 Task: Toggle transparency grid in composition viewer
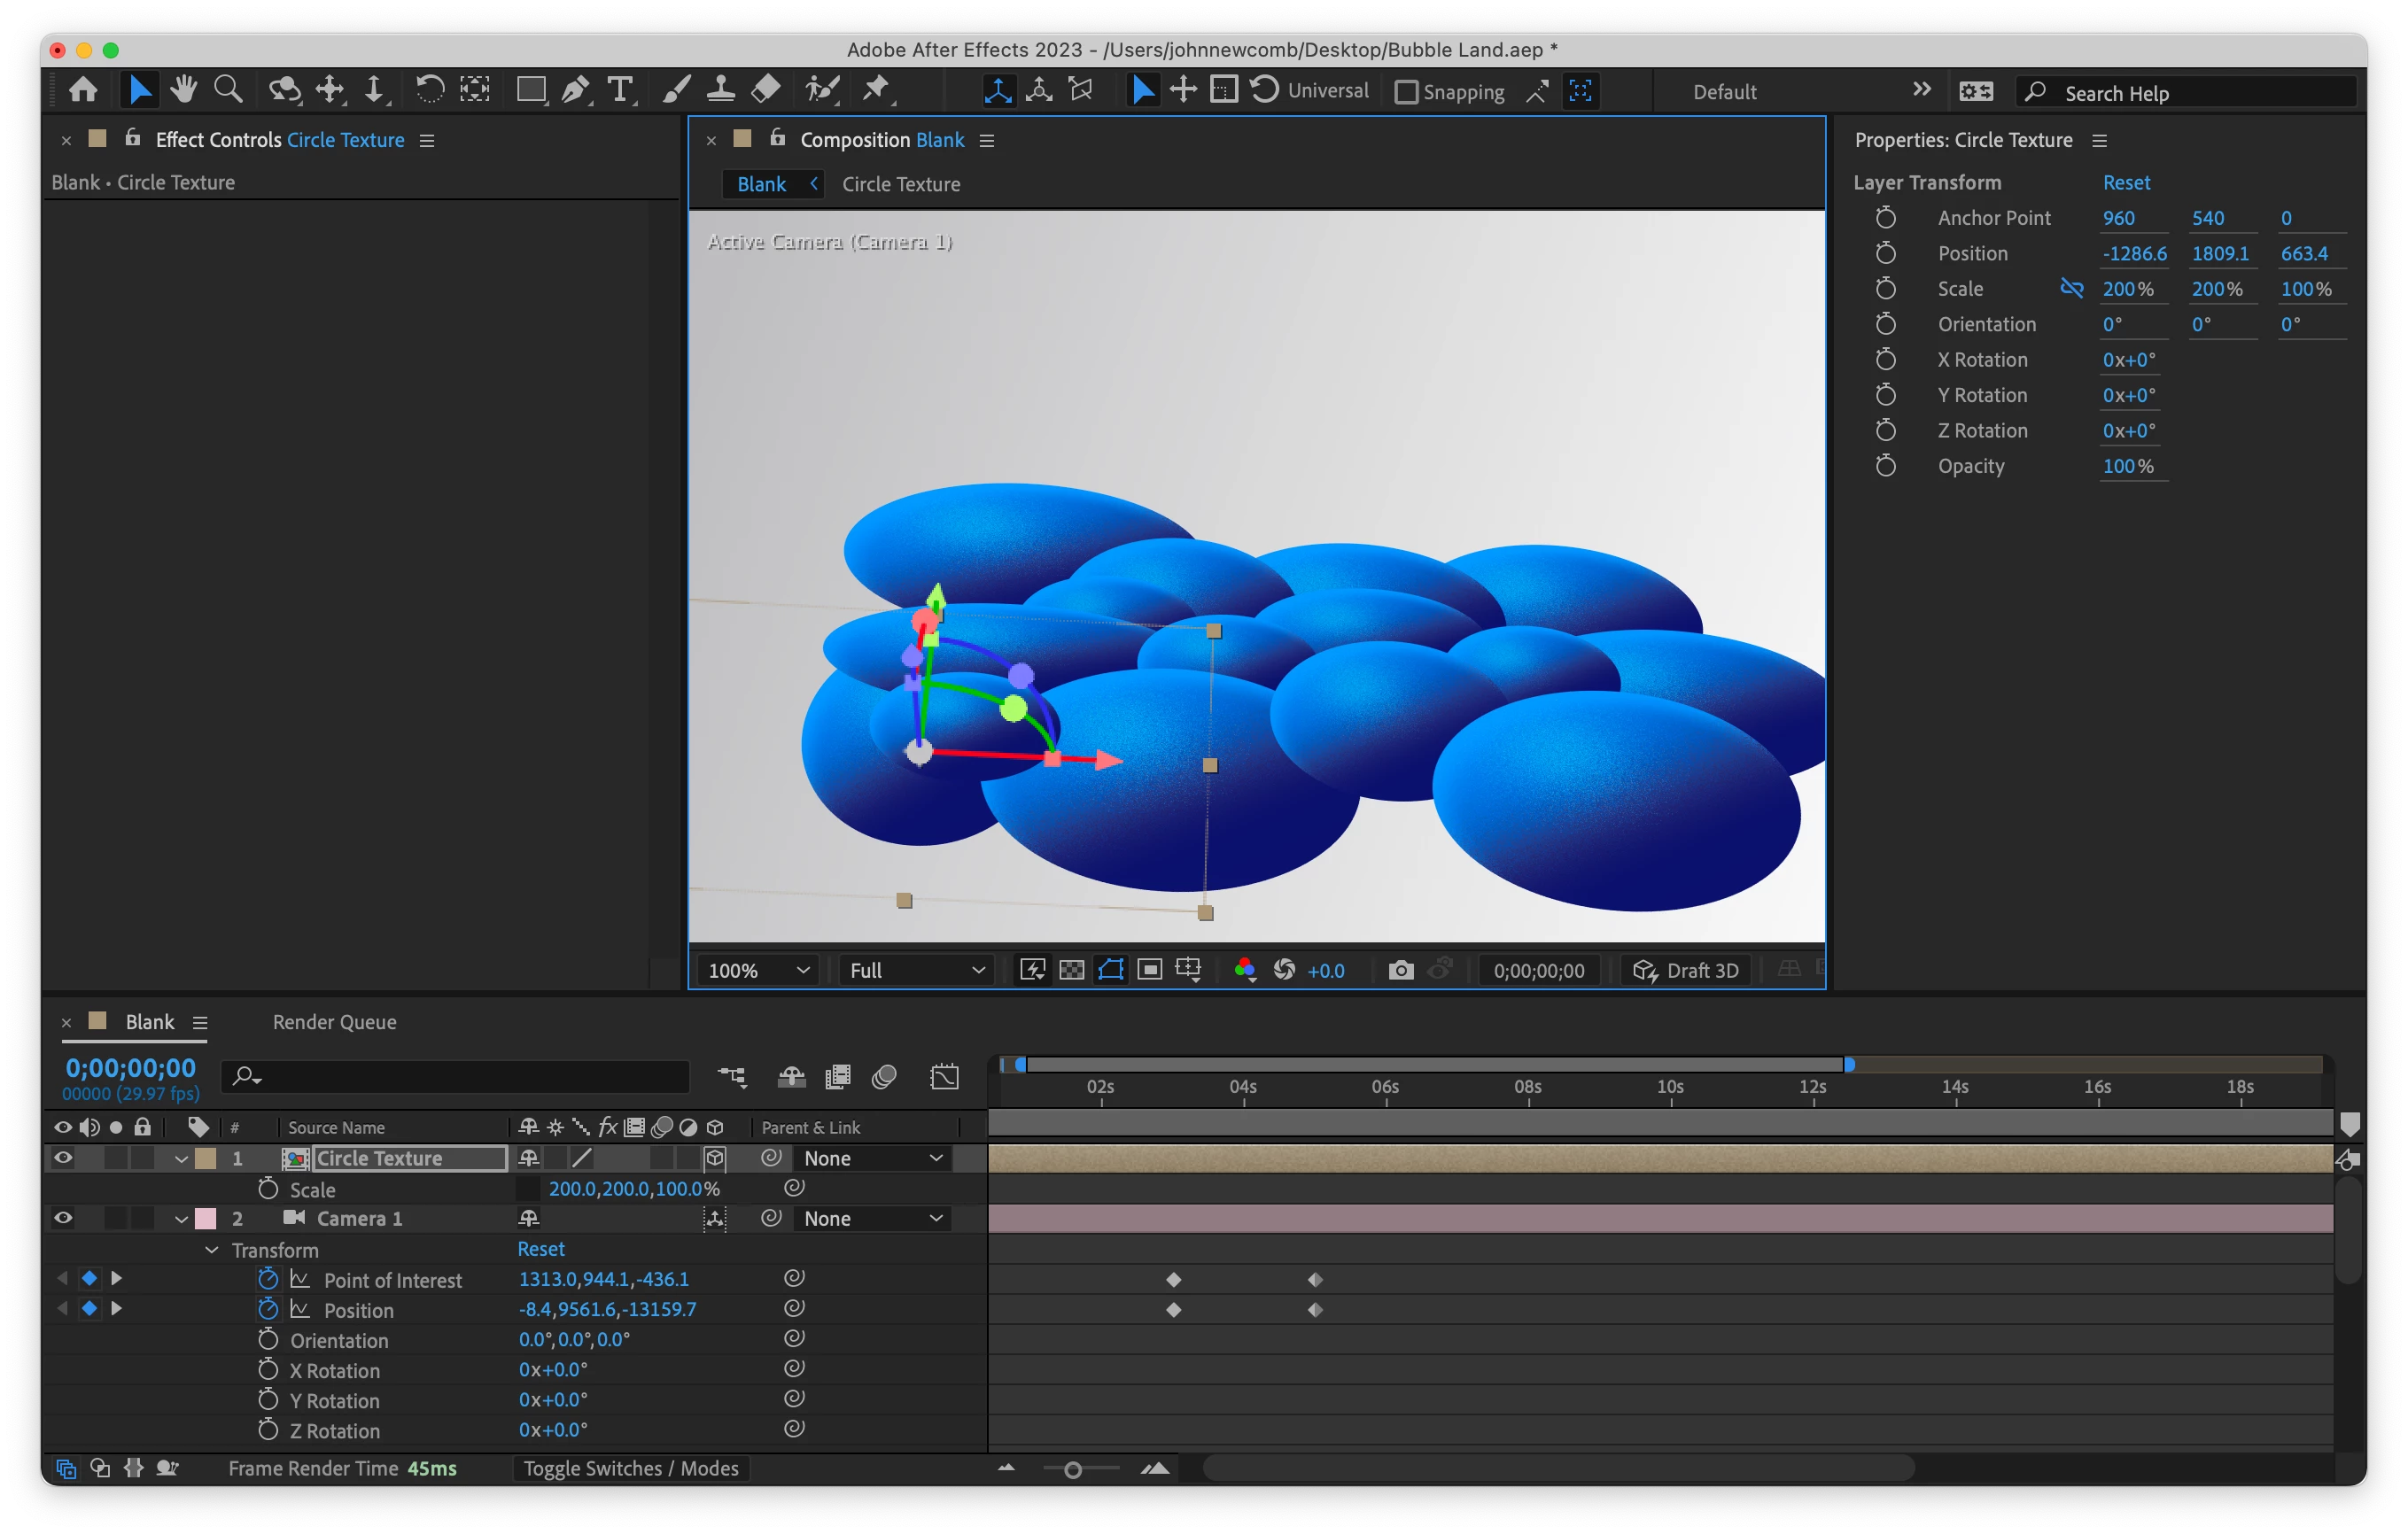[x=1071, y=970]
